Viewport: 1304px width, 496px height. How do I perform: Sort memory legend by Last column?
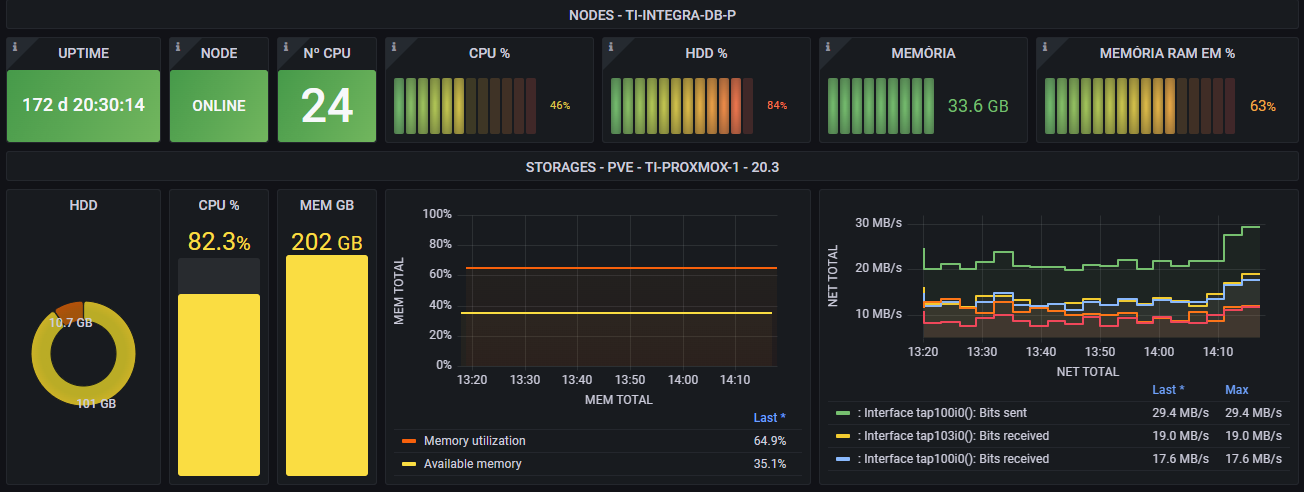coord(768,417)
